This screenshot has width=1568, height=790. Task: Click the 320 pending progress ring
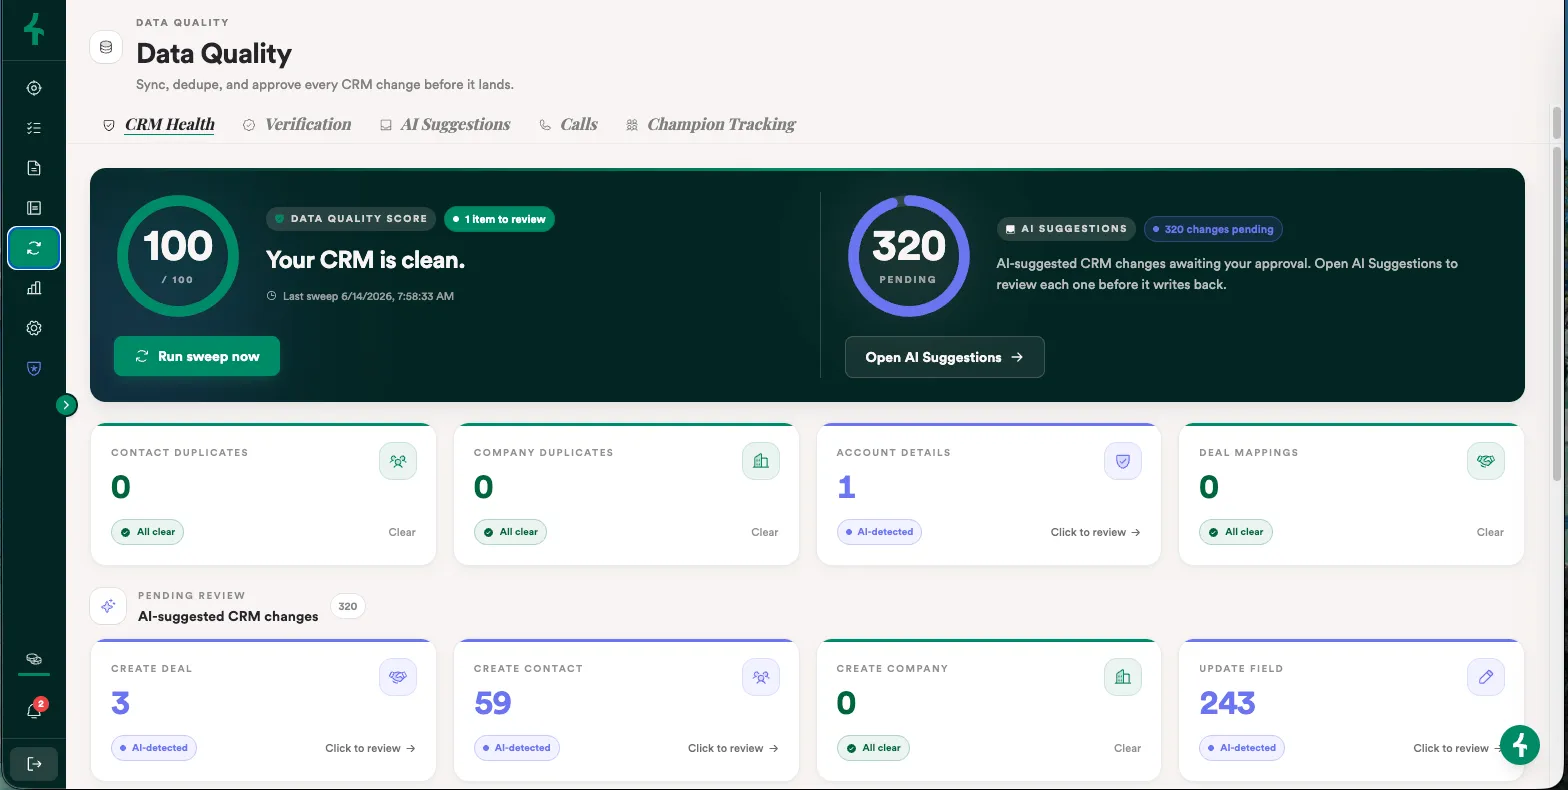(x=908, y=256)
